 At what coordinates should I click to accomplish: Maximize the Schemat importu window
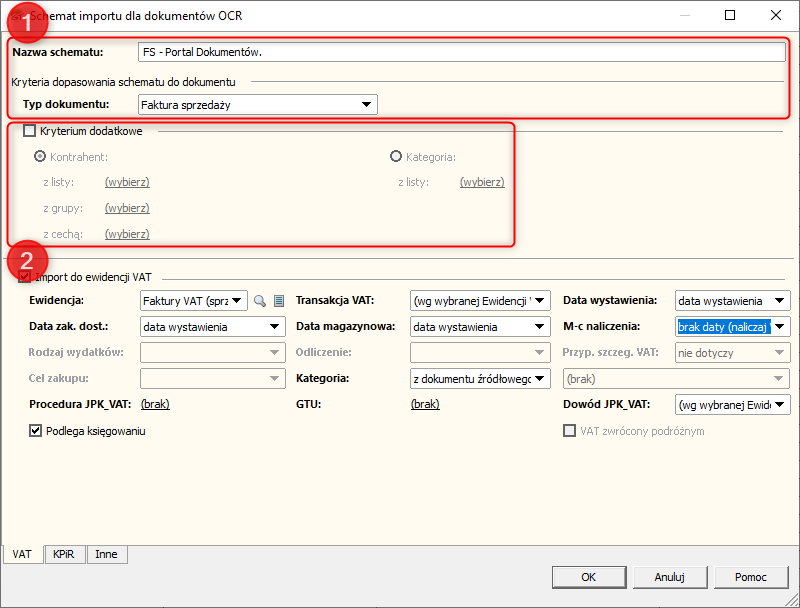(730, 15)
